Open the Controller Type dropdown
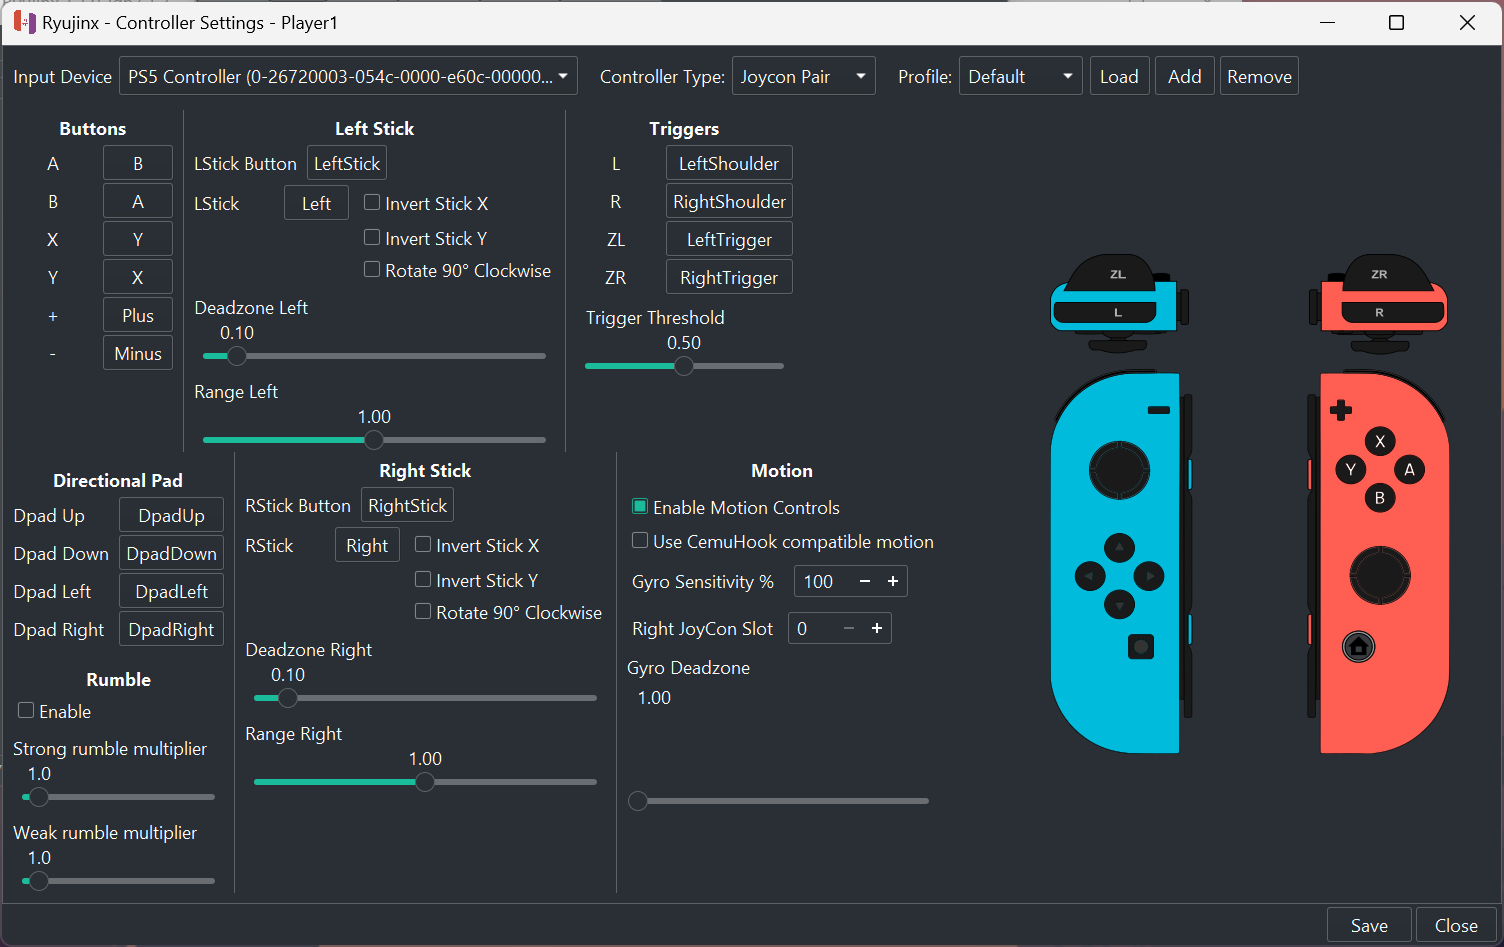 point(804,76)
